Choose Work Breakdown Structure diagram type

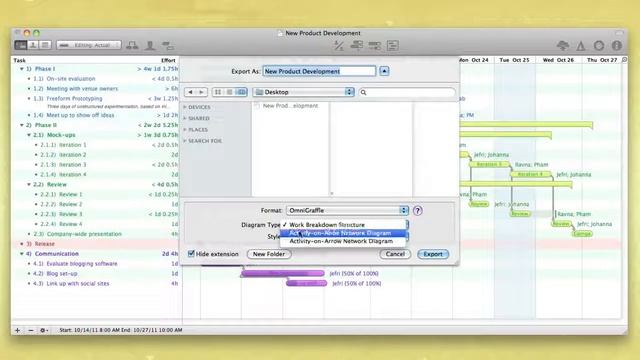[343, 225]
